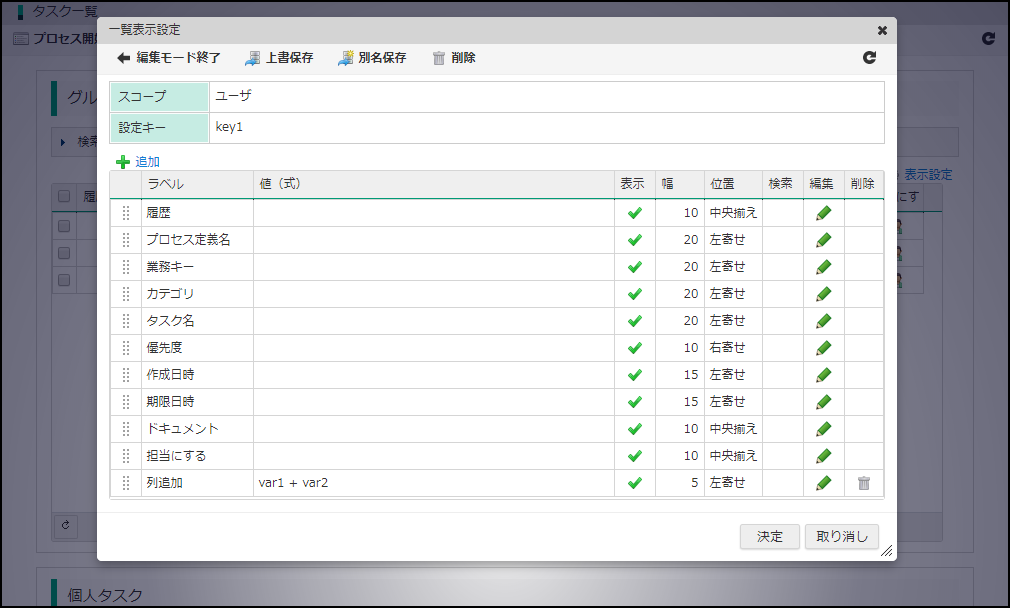Image resolution: width=1010 pixels, height=608 pixels.
Task: Click the edit pencil for 履歴 row
Action: (823, 213)
